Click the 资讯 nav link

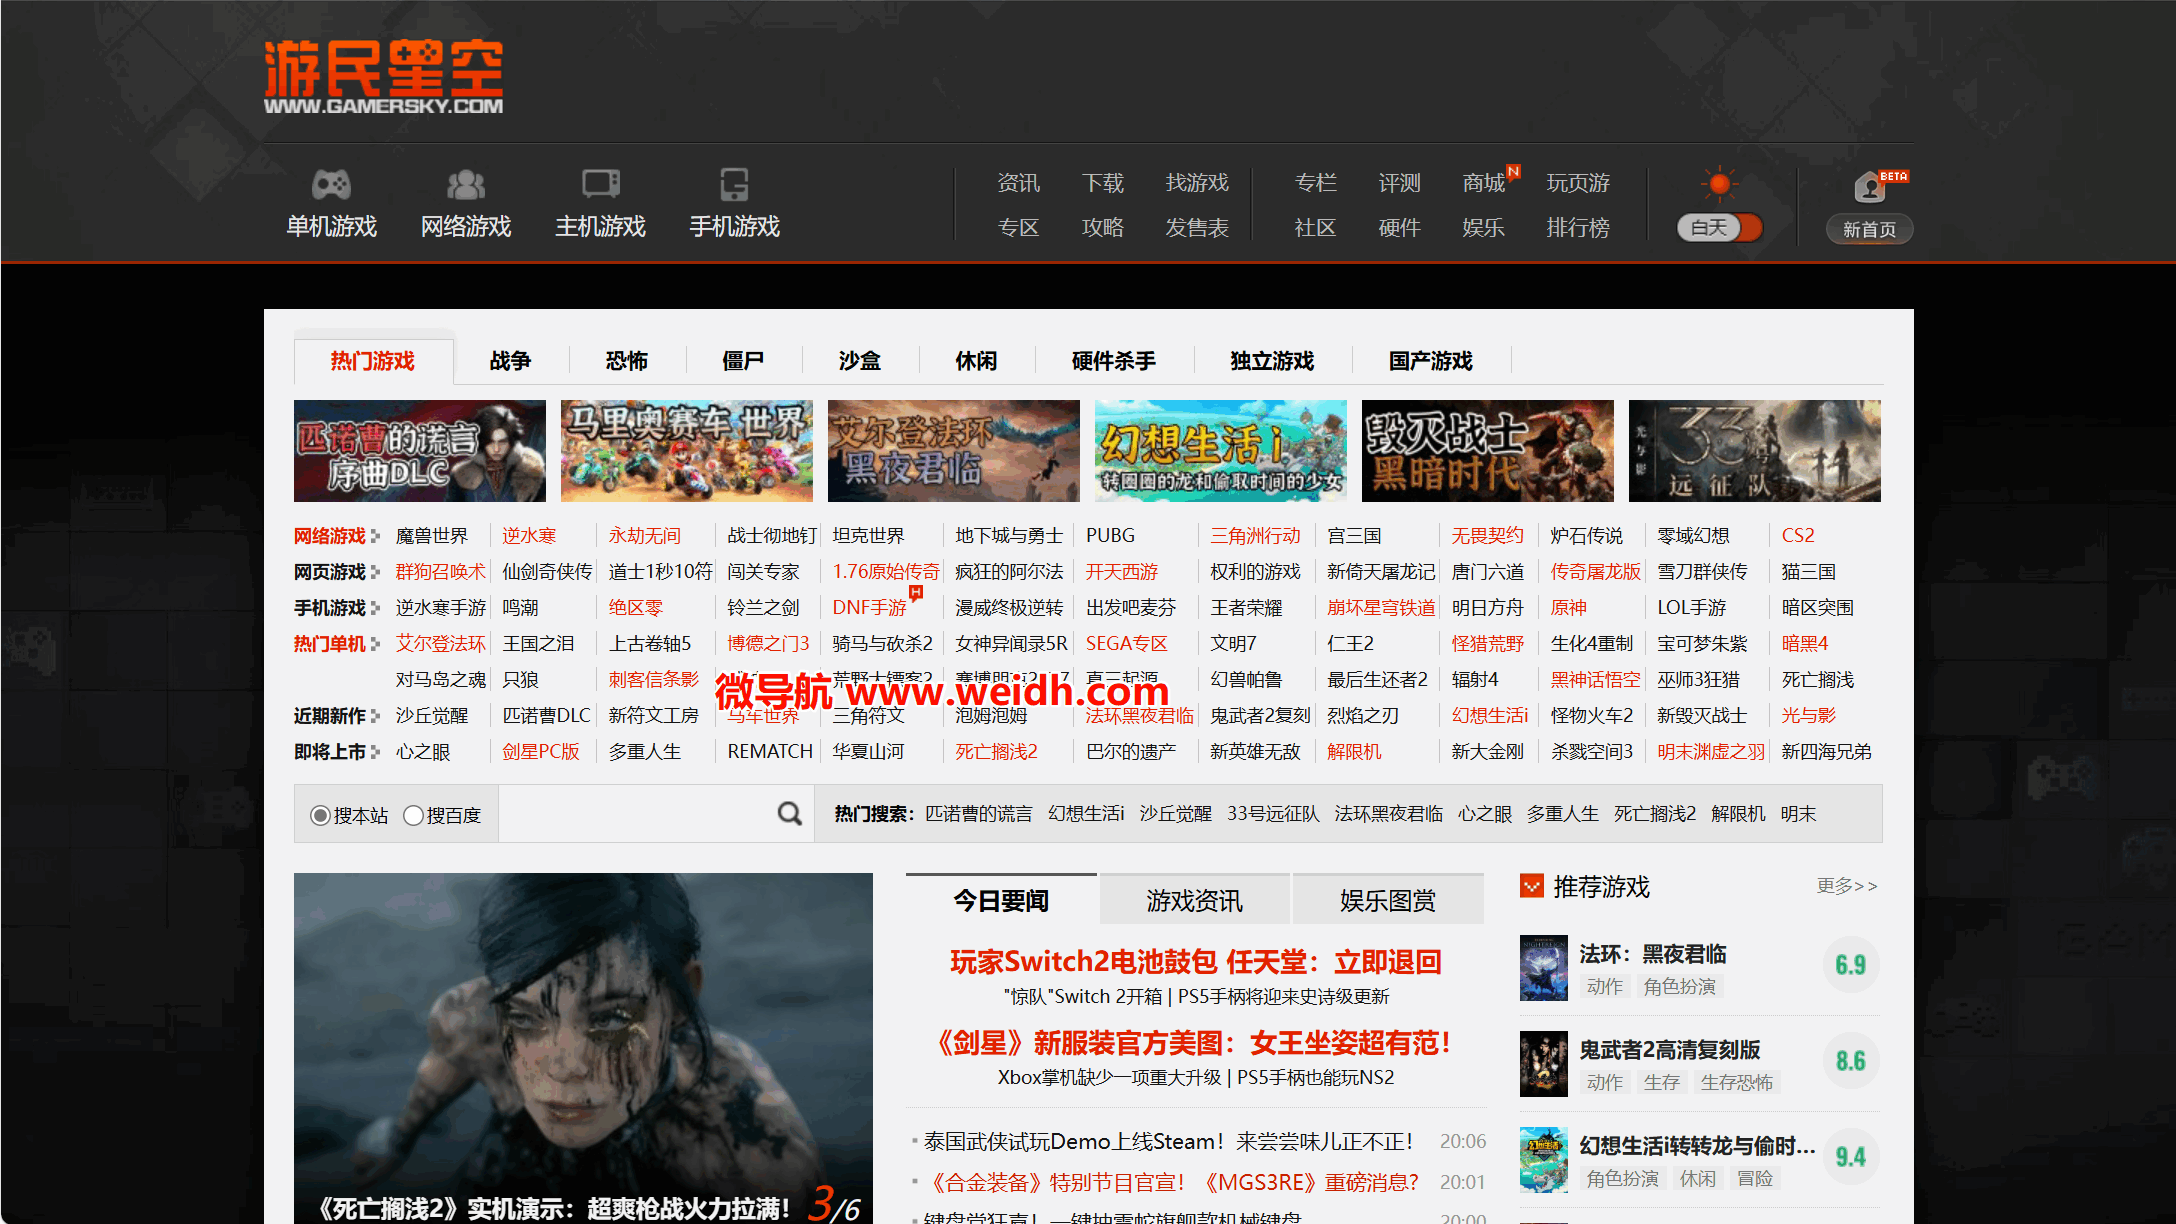tap(1018, 183)
